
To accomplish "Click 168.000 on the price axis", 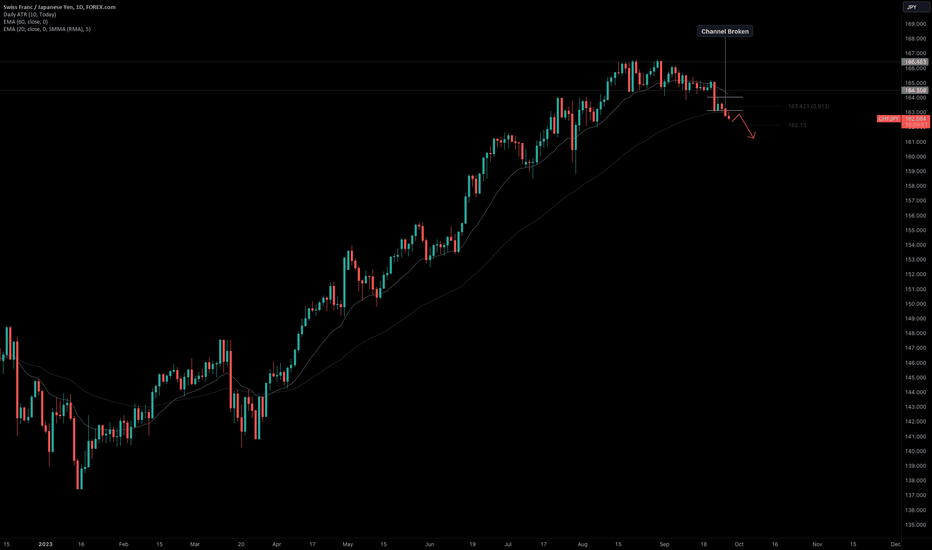I will [x=916, y=39].
